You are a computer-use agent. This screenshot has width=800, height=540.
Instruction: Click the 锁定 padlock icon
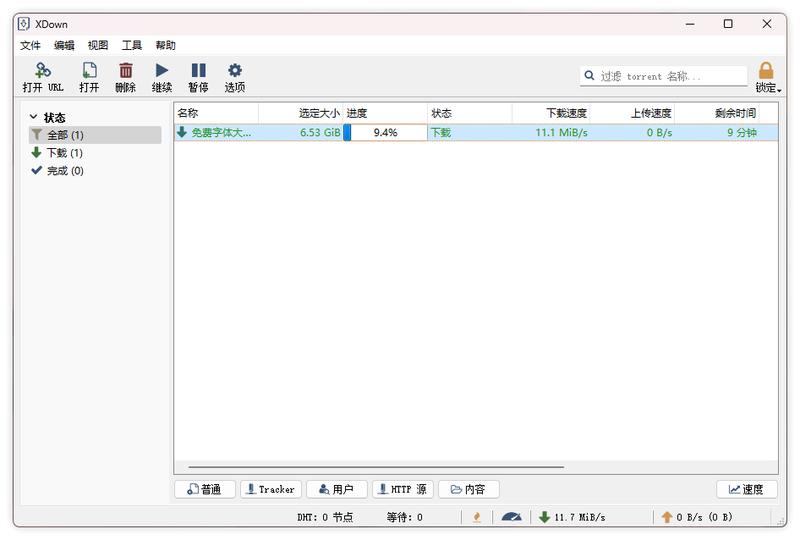pos(766,70)
